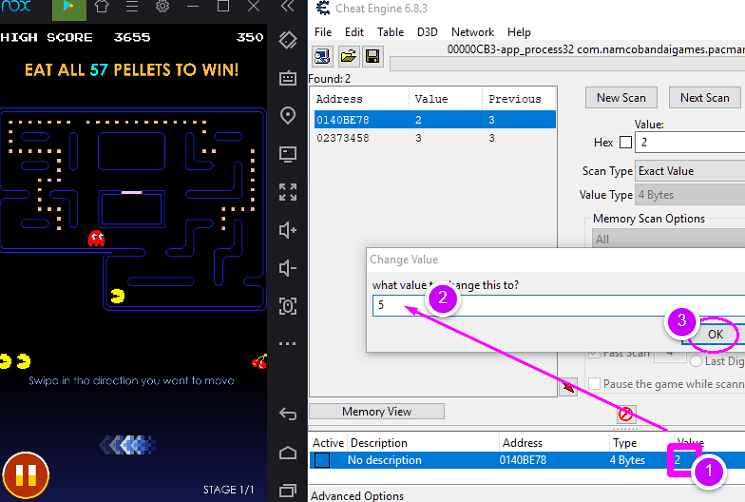Click the Nox keyboard control icon

(287, 78)
